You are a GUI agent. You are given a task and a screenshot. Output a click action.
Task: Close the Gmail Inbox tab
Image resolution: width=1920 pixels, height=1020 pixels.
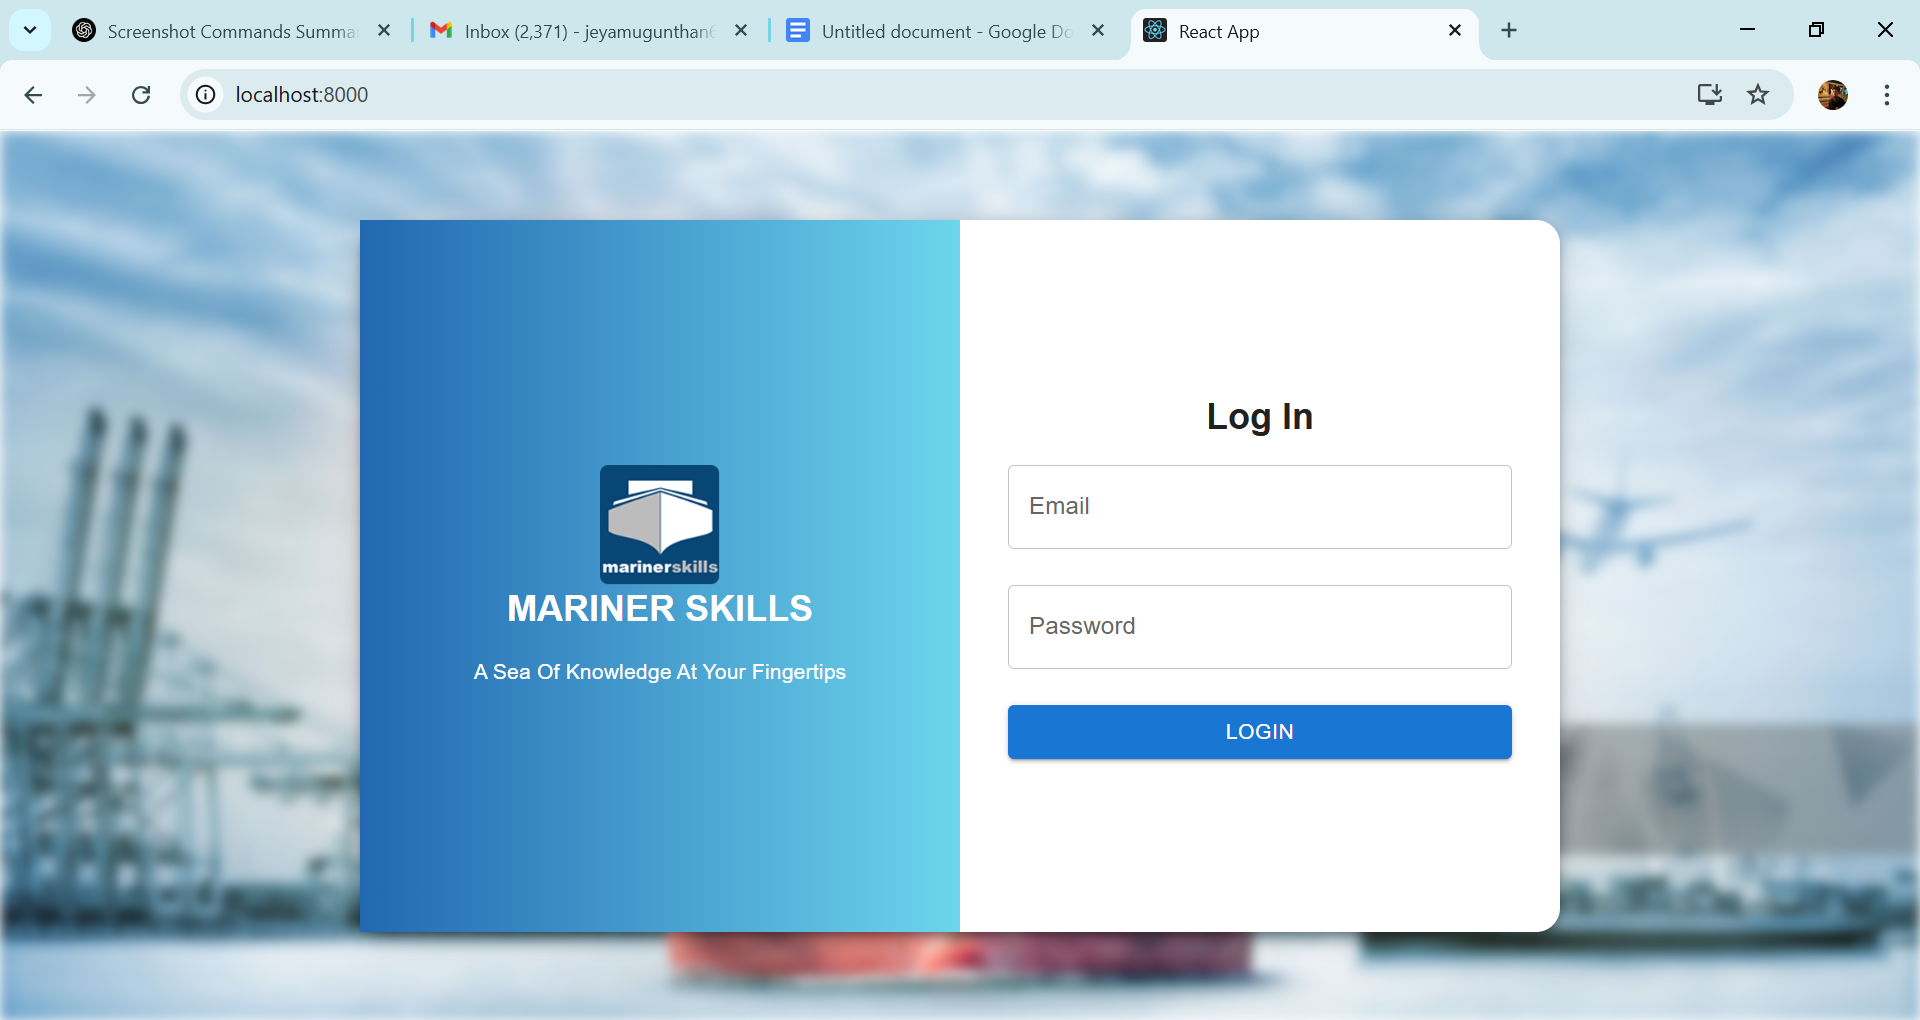click(741, 31)
